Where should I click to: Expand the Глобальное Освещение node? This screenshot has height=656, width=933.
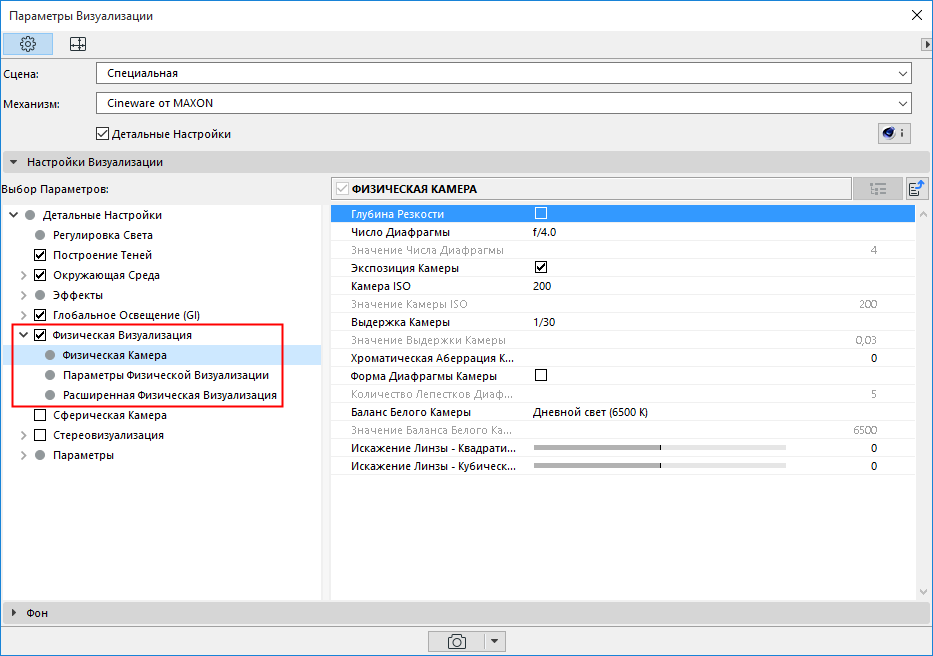click(24, 315)
